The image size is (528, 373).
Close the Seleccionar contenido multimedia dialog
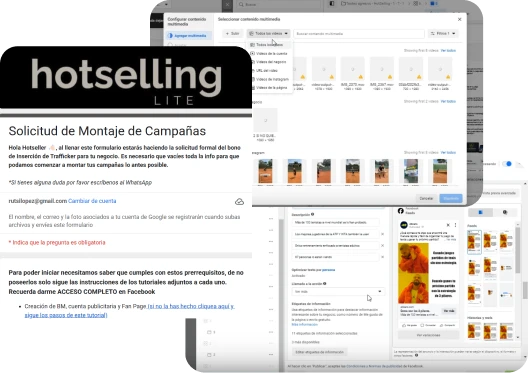[x=460, y=20]
